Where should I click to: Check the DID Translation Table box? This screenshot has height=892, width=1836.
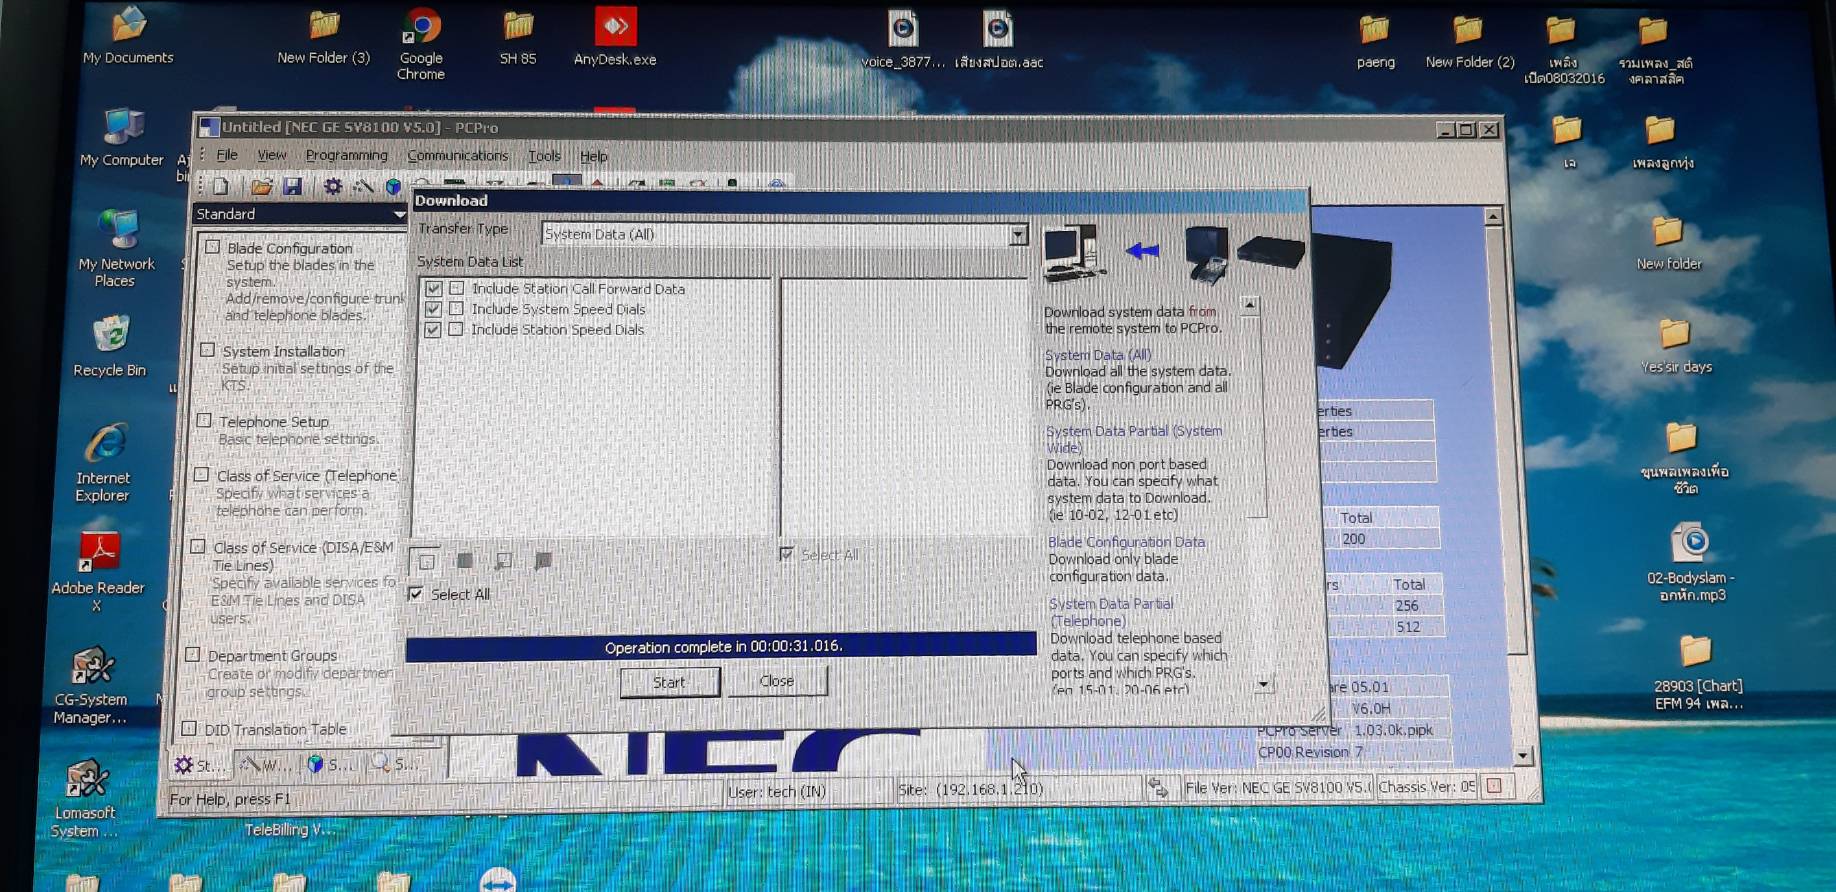(x=189, y=728)
